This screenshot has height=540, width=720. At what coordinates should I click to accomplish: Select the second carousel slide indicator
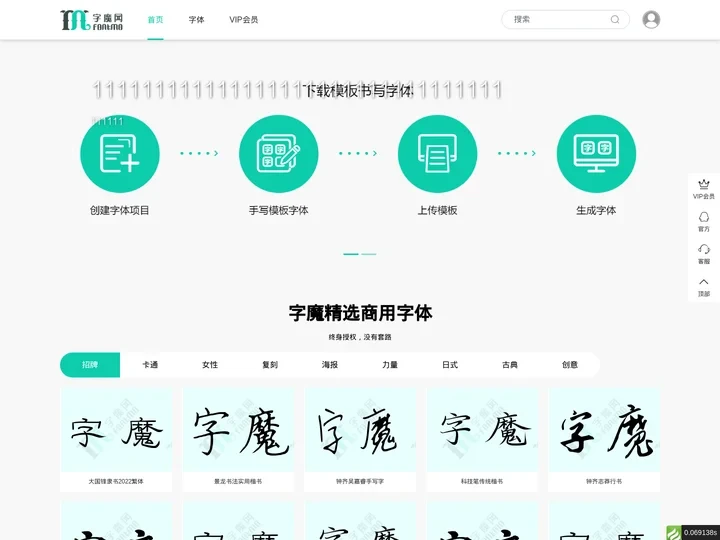[x=369, y=254]
